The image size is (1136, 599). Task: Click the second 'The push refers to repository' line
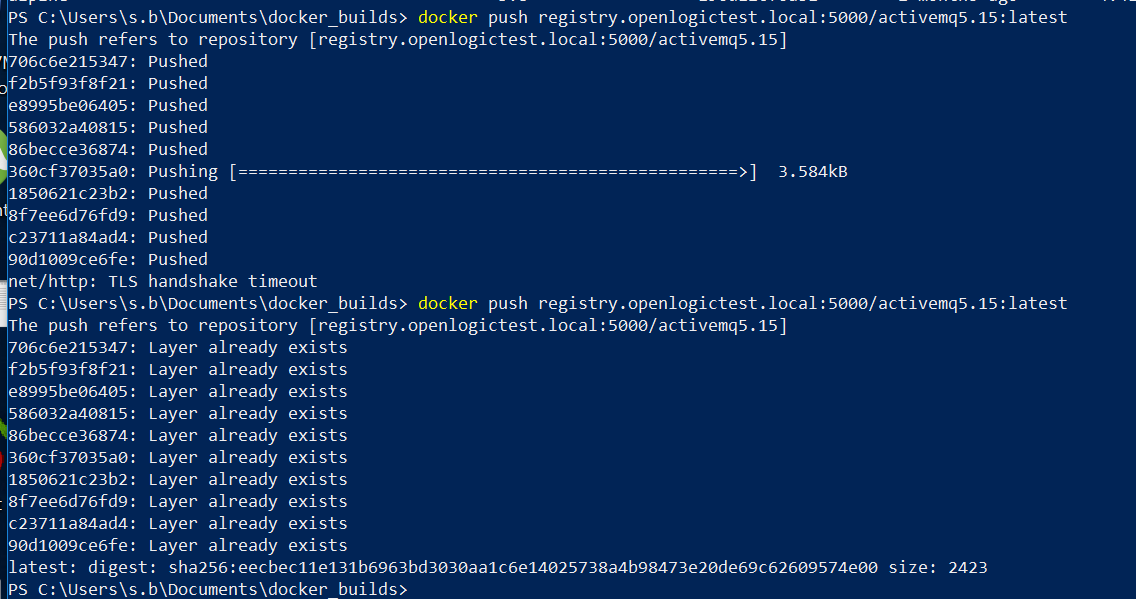pos(398,325)
